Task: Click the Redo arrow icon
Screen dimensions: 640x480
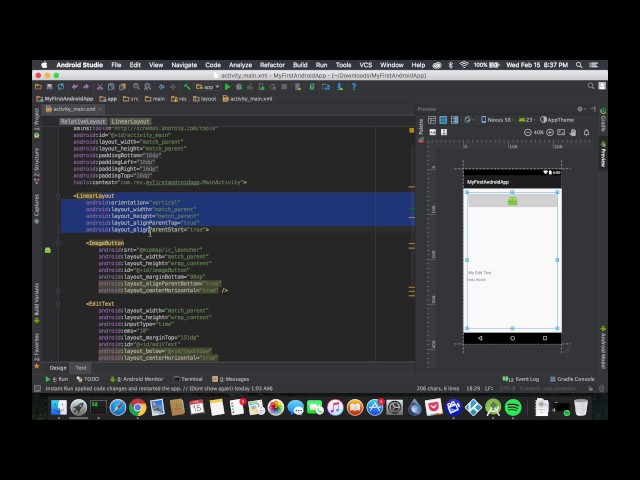Action: pos(86,87)
